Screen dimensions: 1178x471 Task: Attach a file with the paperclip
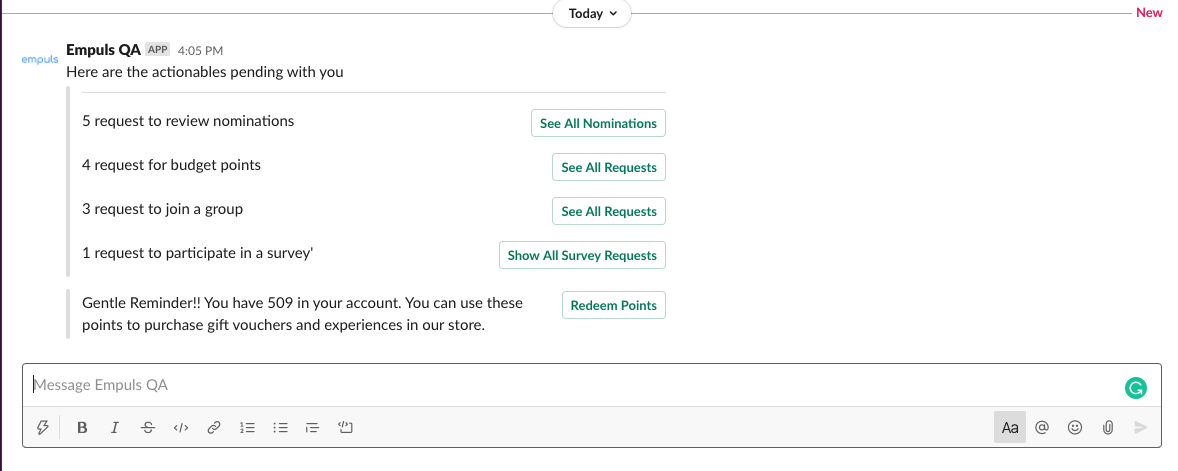click(x=1107, y=427)
